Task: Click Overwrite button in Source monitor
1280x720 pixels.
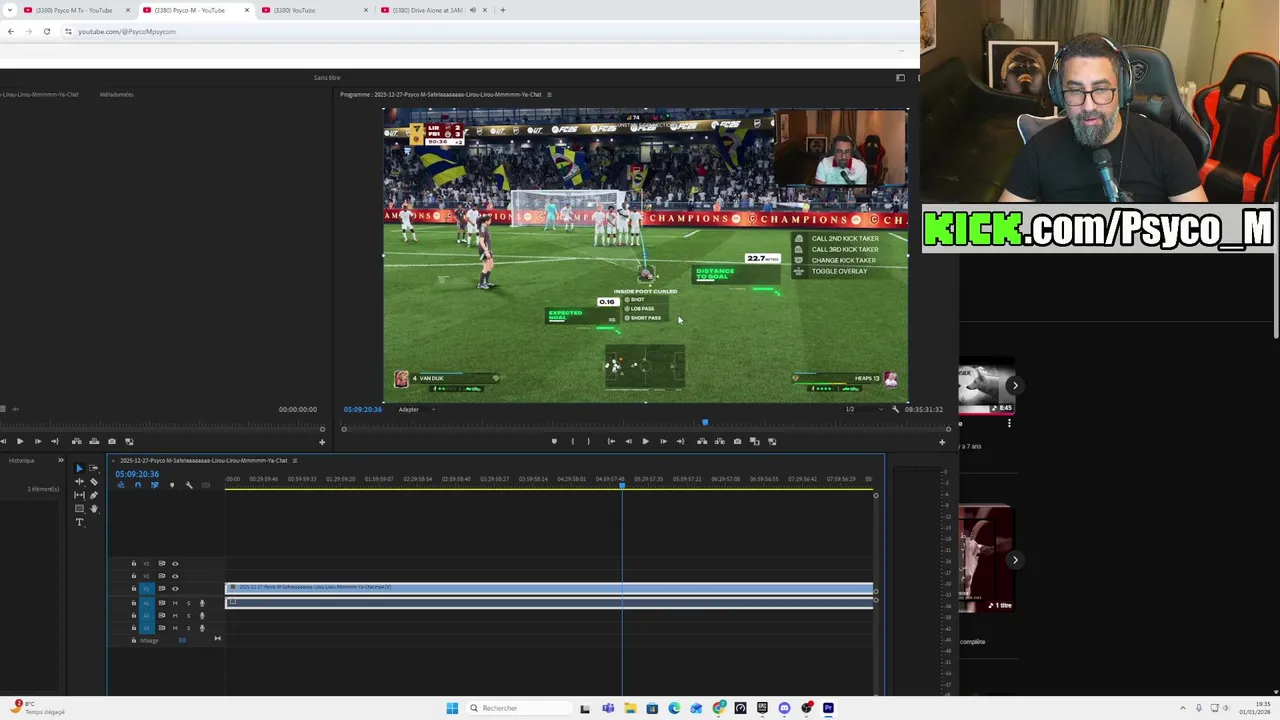Action: (94, 441)
